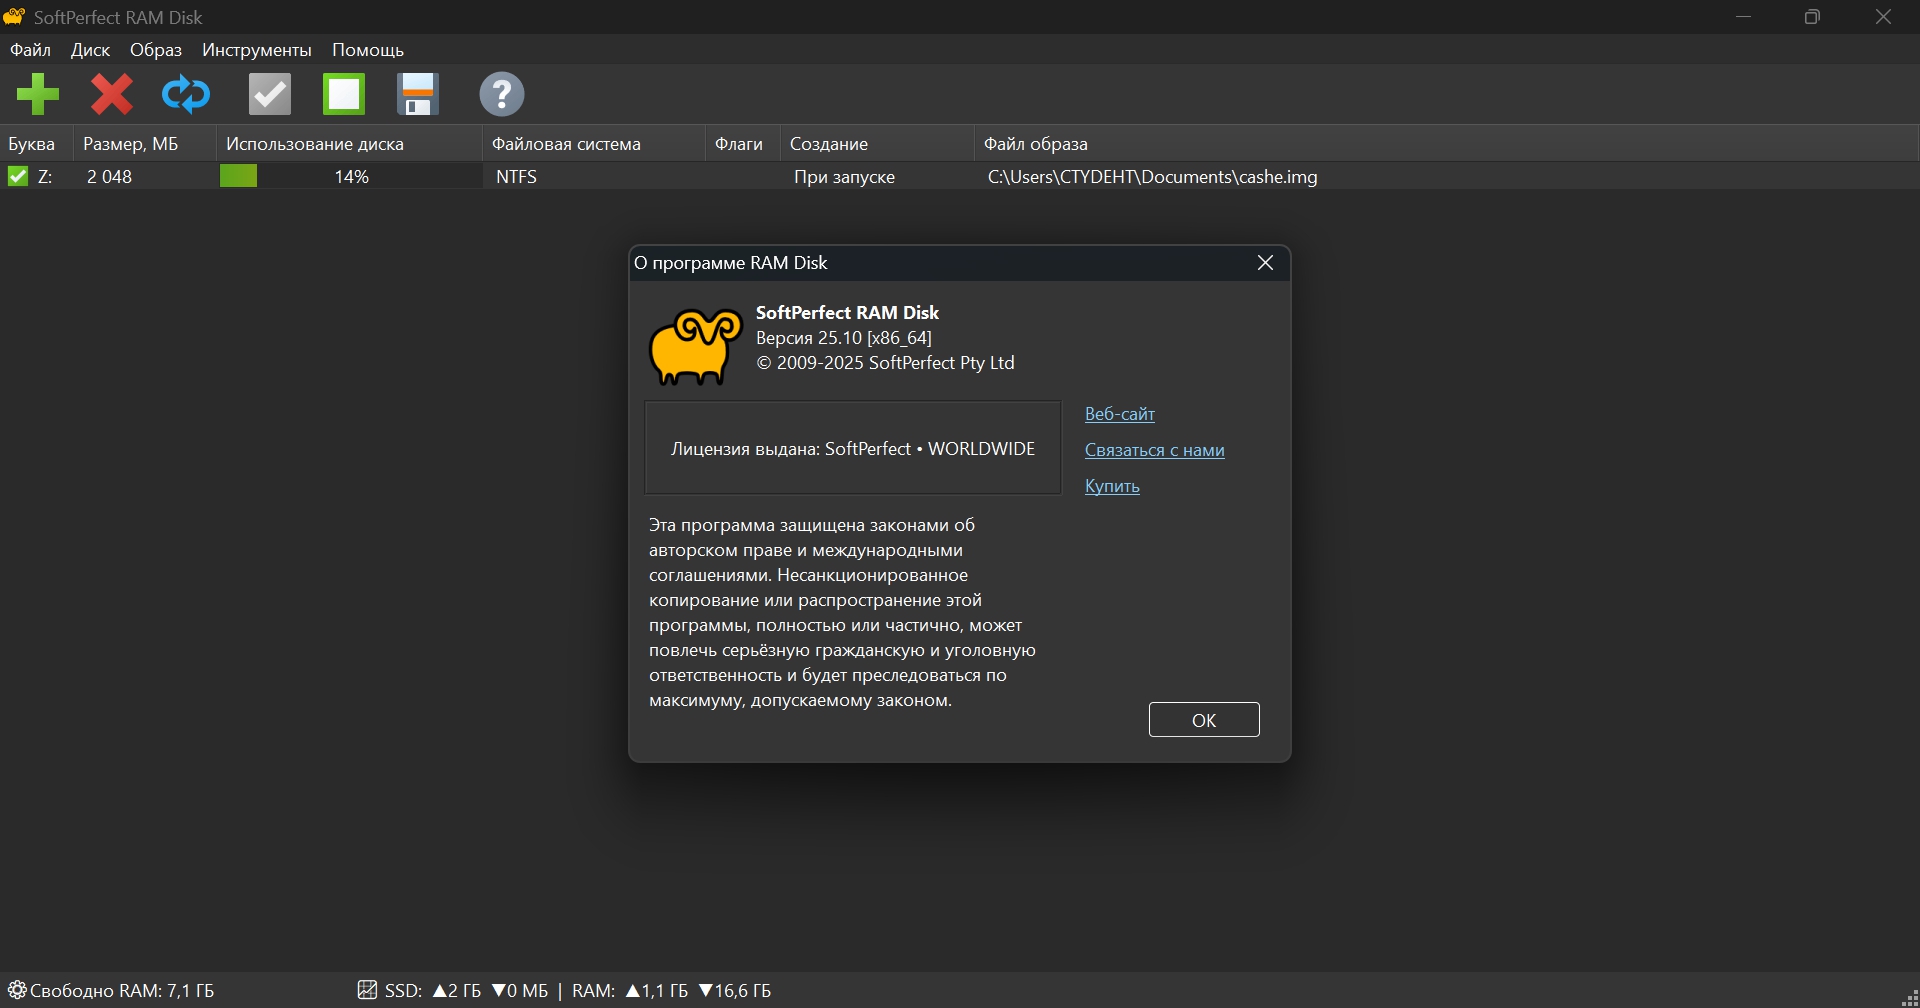Open the Веб-сайт link
The height and width of the screenshot is (1008, 1920).
tap(1119, 414)
